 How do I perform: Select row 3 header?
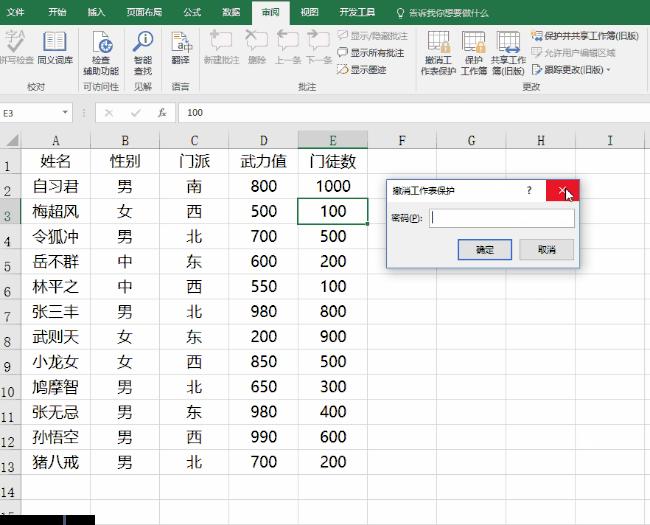10,211
